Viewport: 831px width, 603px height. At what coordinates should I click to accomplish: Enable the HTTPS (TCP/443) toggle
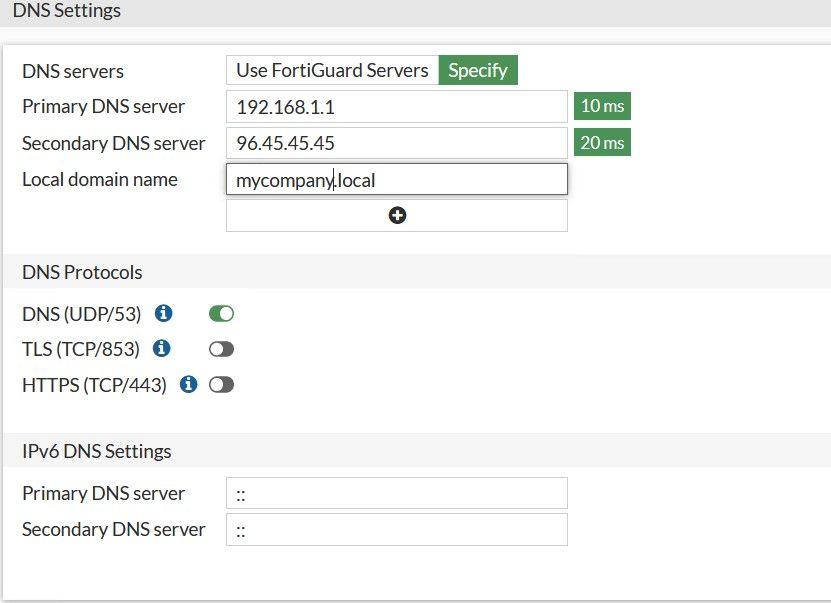click(221, 384)
